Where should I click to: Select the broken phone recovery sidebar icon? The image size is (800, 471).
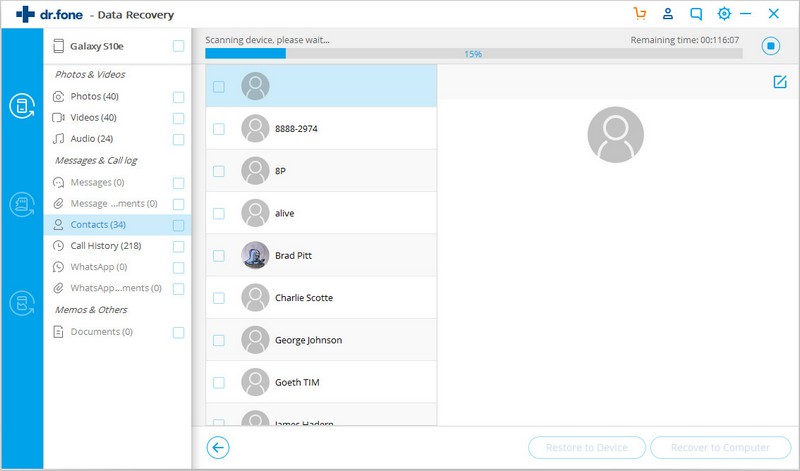pyautogui.click(x=22, y=303)
